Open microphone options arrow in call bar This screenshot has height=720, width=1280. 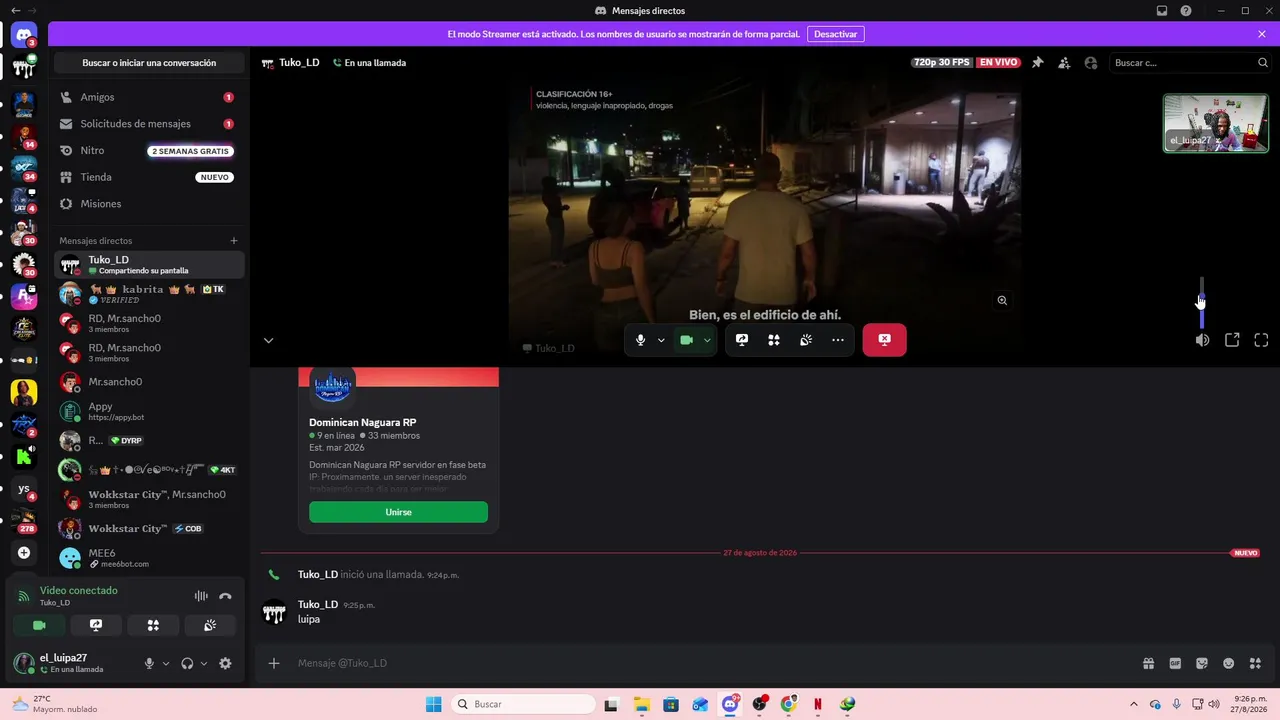661,340
